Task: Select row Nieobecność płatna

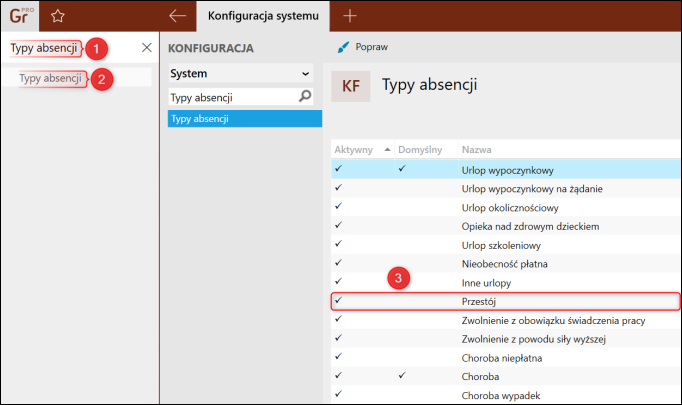Action: click(506, 264)
